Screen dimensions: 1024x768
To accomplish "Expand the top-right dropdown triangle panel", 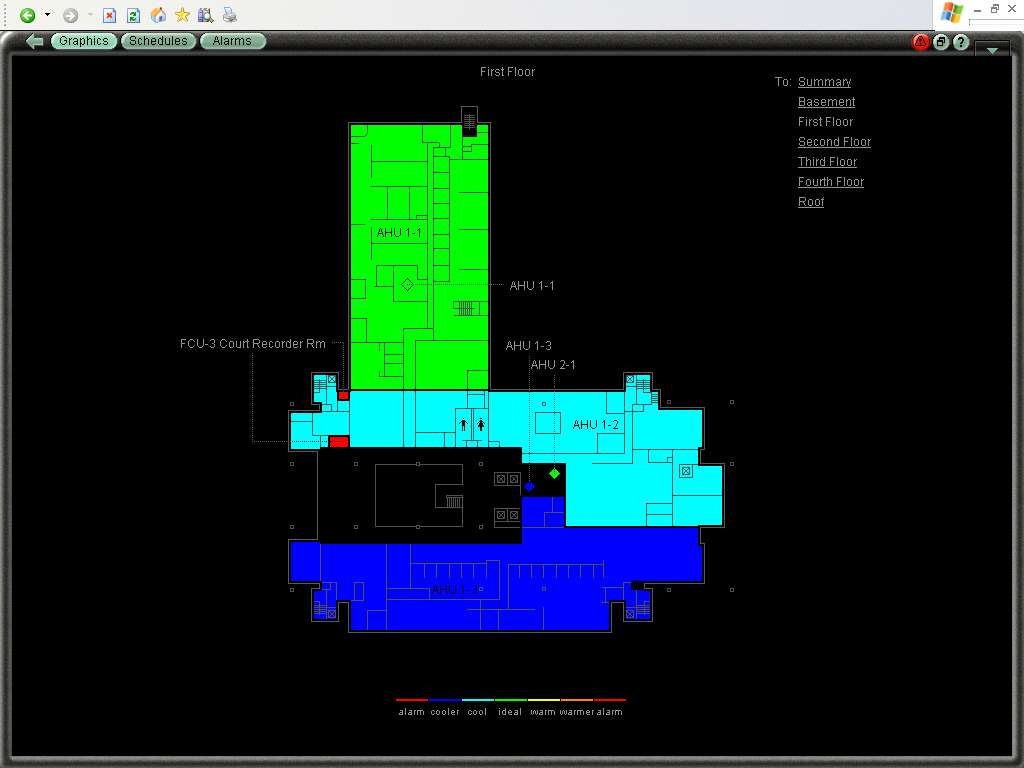I will click(x=992, y=49).
